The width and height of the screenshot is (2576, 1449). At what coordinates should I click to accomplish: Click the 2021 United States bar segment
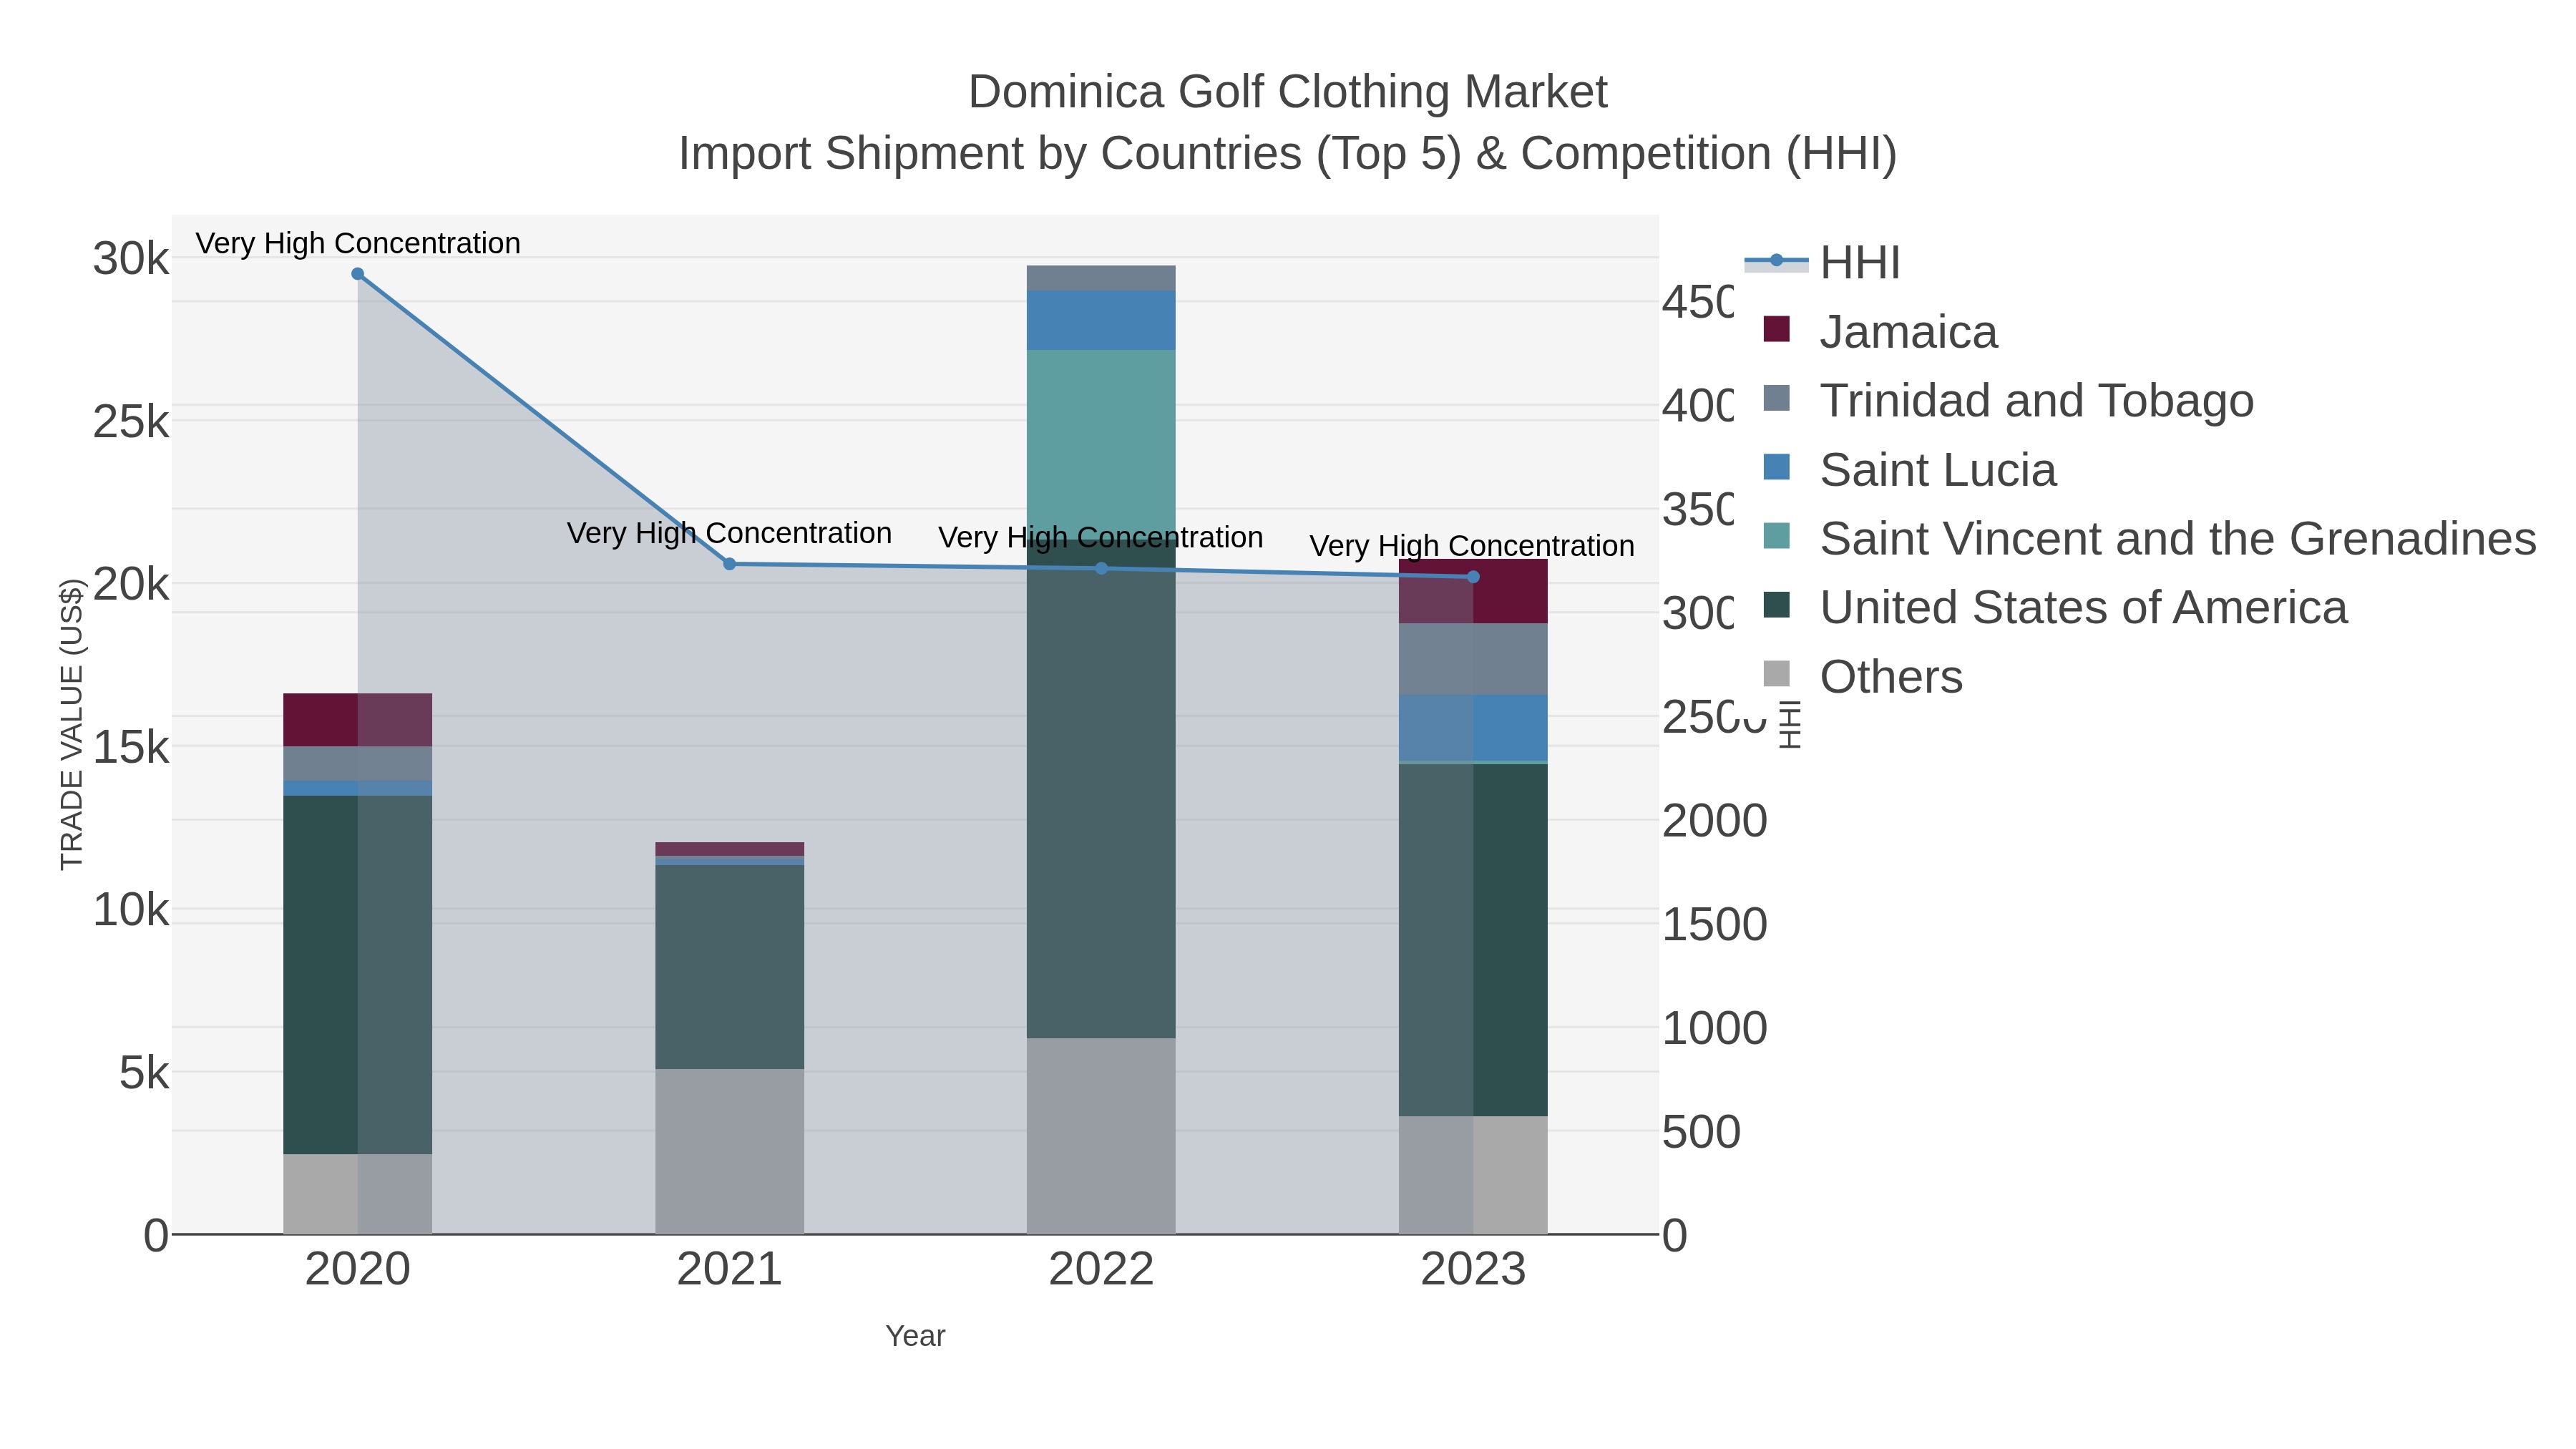(729, 967)
